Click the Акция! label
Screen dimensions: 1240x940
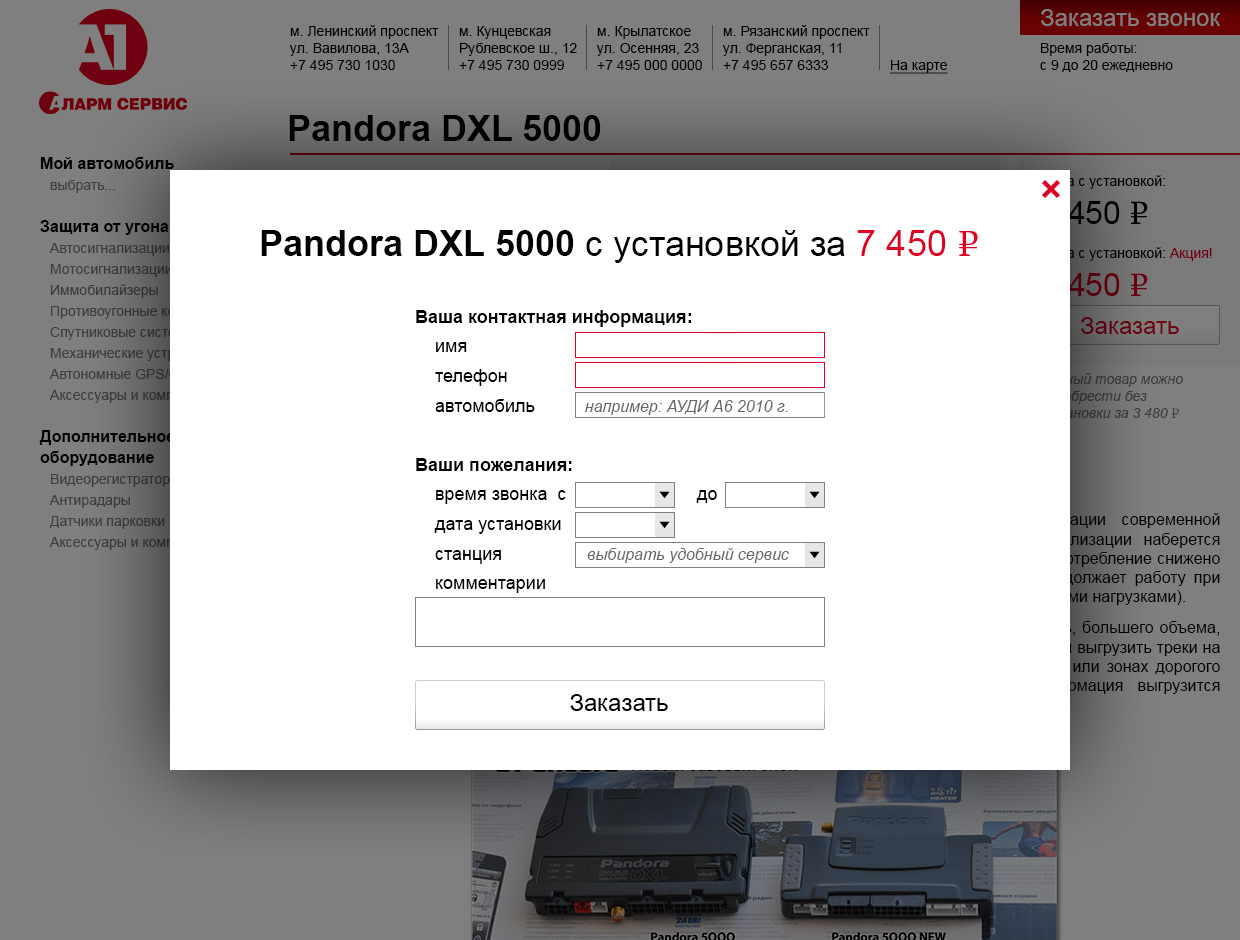[1191, 253]
